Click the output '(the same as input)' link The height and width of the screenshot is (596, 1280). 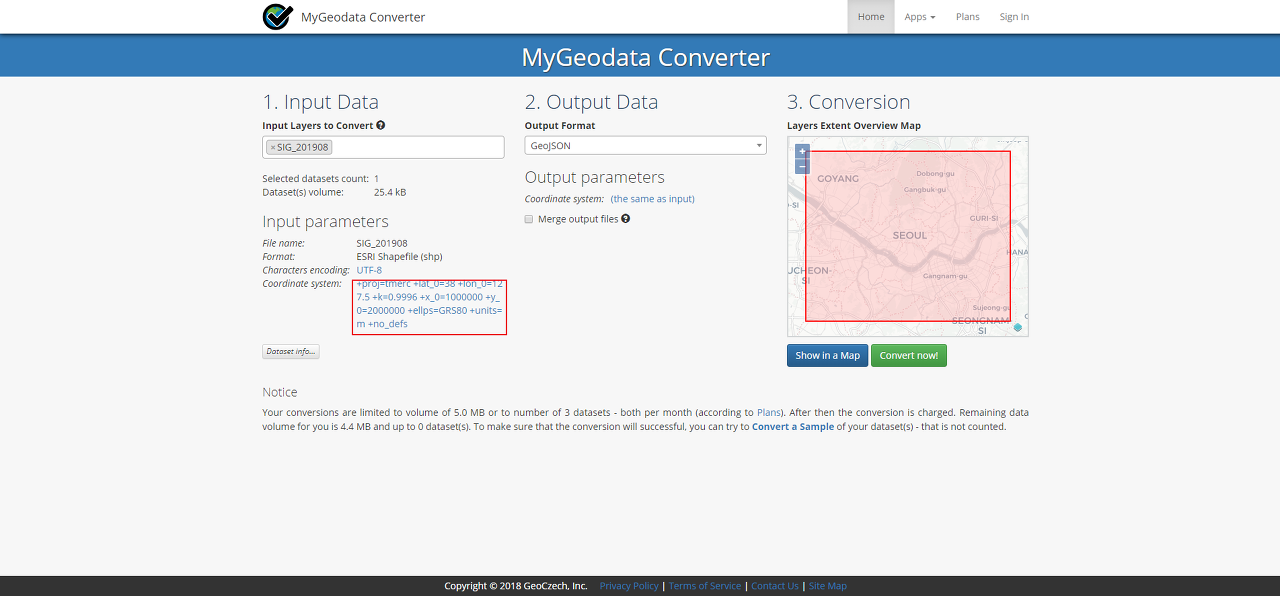pos(653,199)
